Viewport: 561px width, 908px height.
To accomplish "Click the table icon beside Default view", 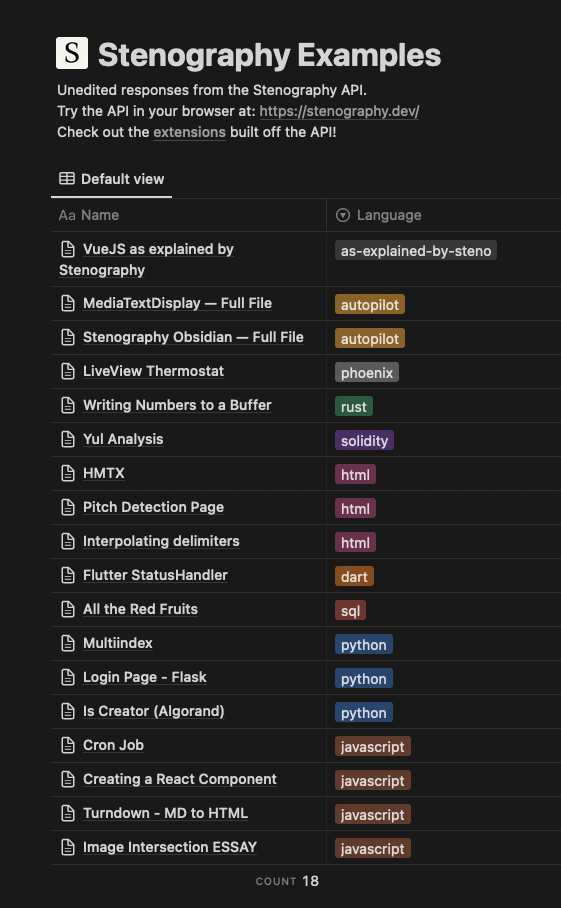I will click(67, 179).
